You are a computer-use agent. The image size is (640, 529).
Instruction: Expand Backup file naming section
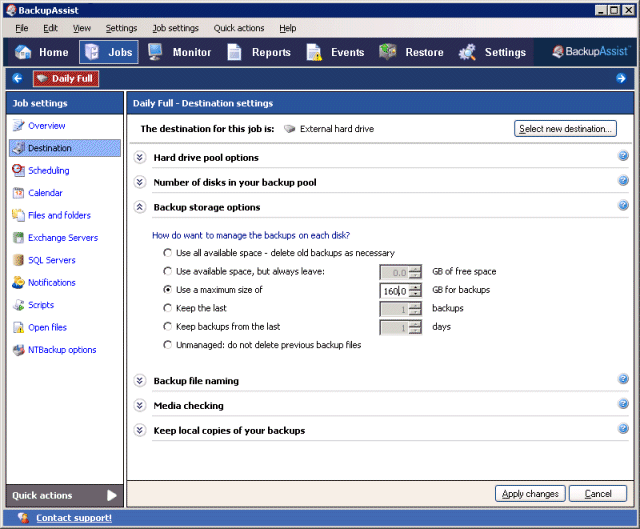tap(140, 380)
